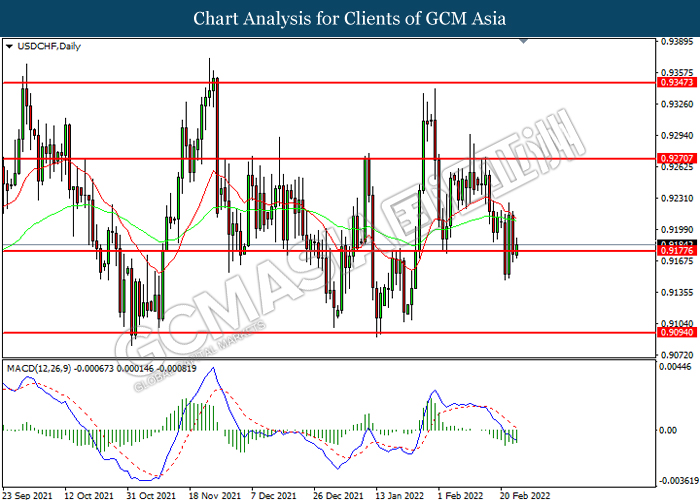Click the USDCHF,Daily symbol label
Image resolution: width=700 pixels, height=500 pixels.
click(x=49, y=46)
